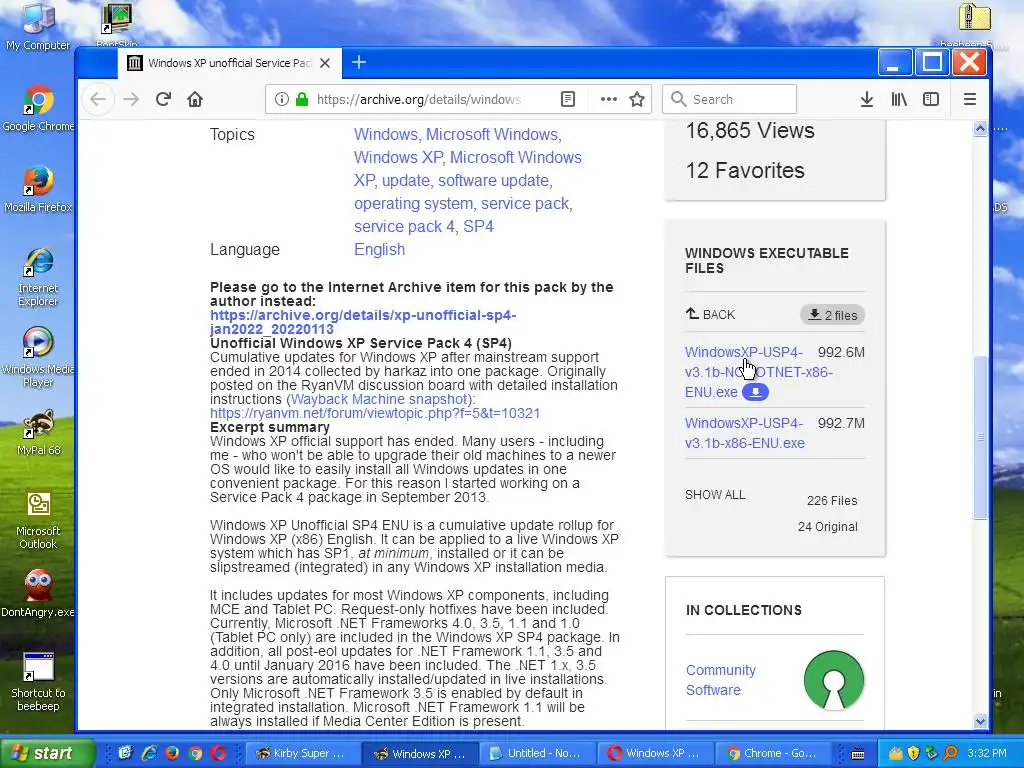Open the Shortcut to beebeep icon
1024x768 pixels.
click(x=38, y=682)
